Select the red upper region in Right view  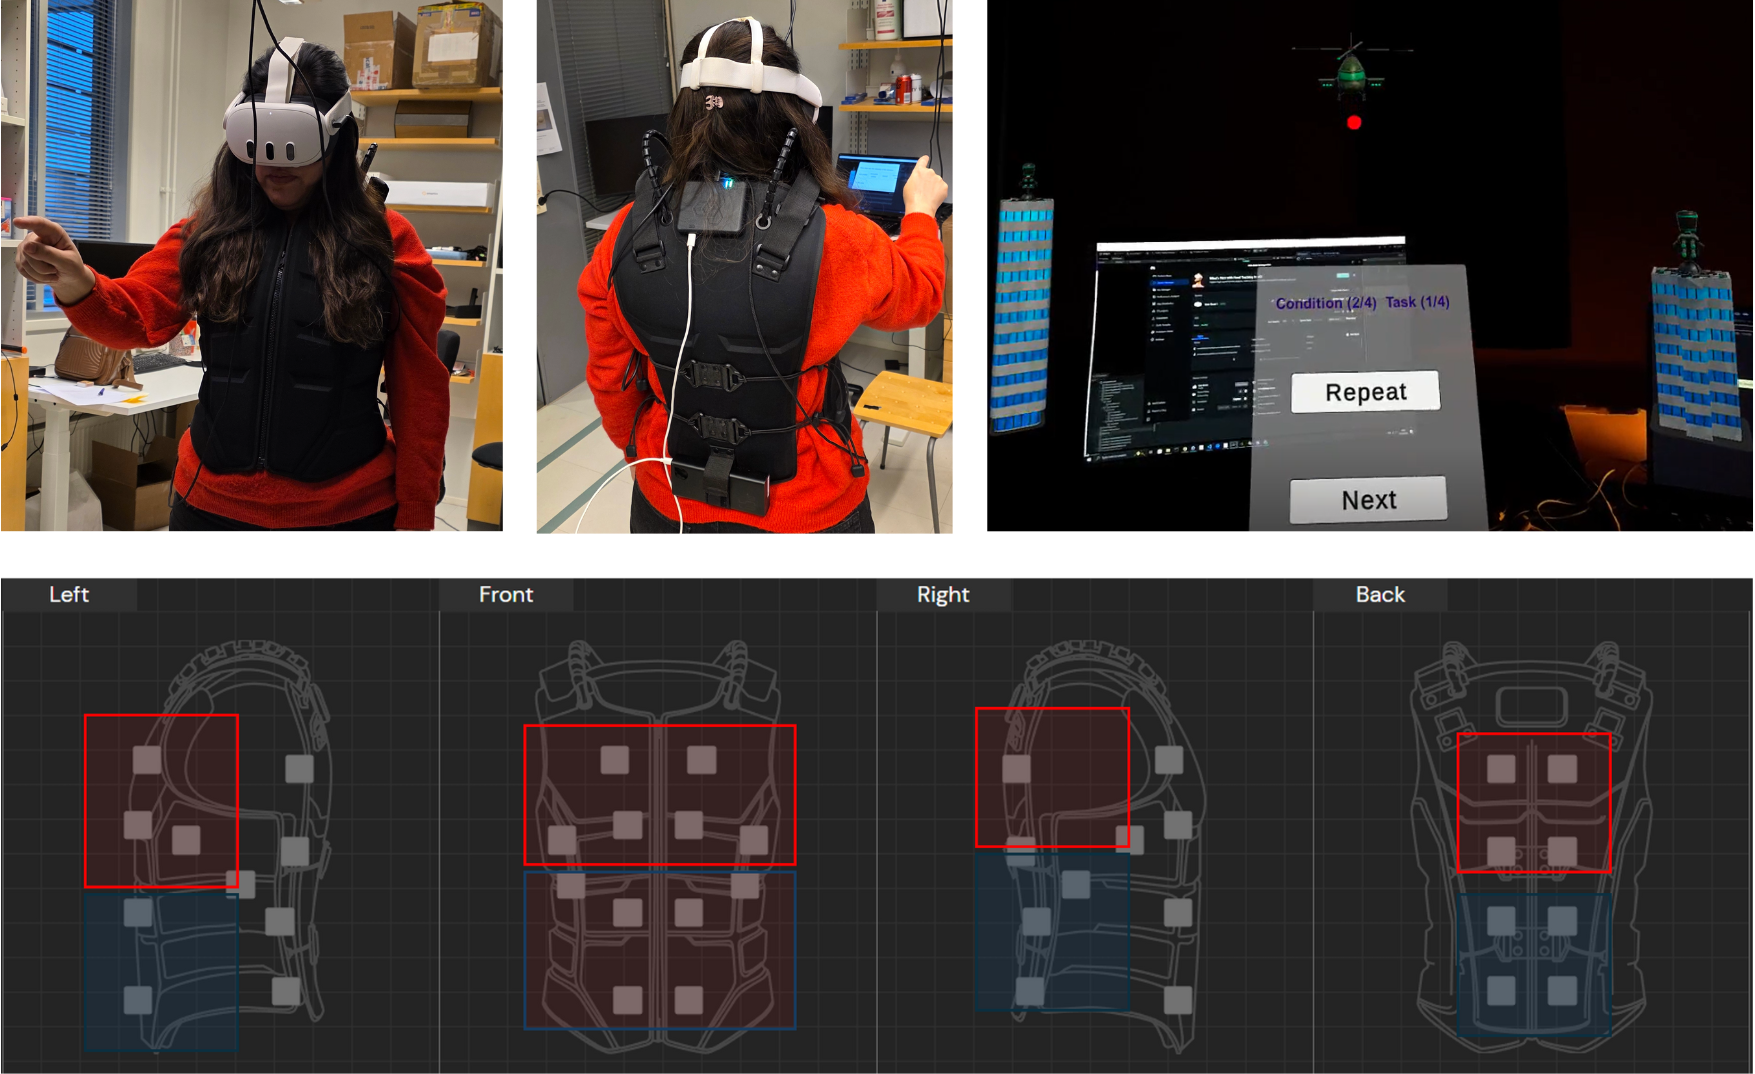[x=1052, y=778]
